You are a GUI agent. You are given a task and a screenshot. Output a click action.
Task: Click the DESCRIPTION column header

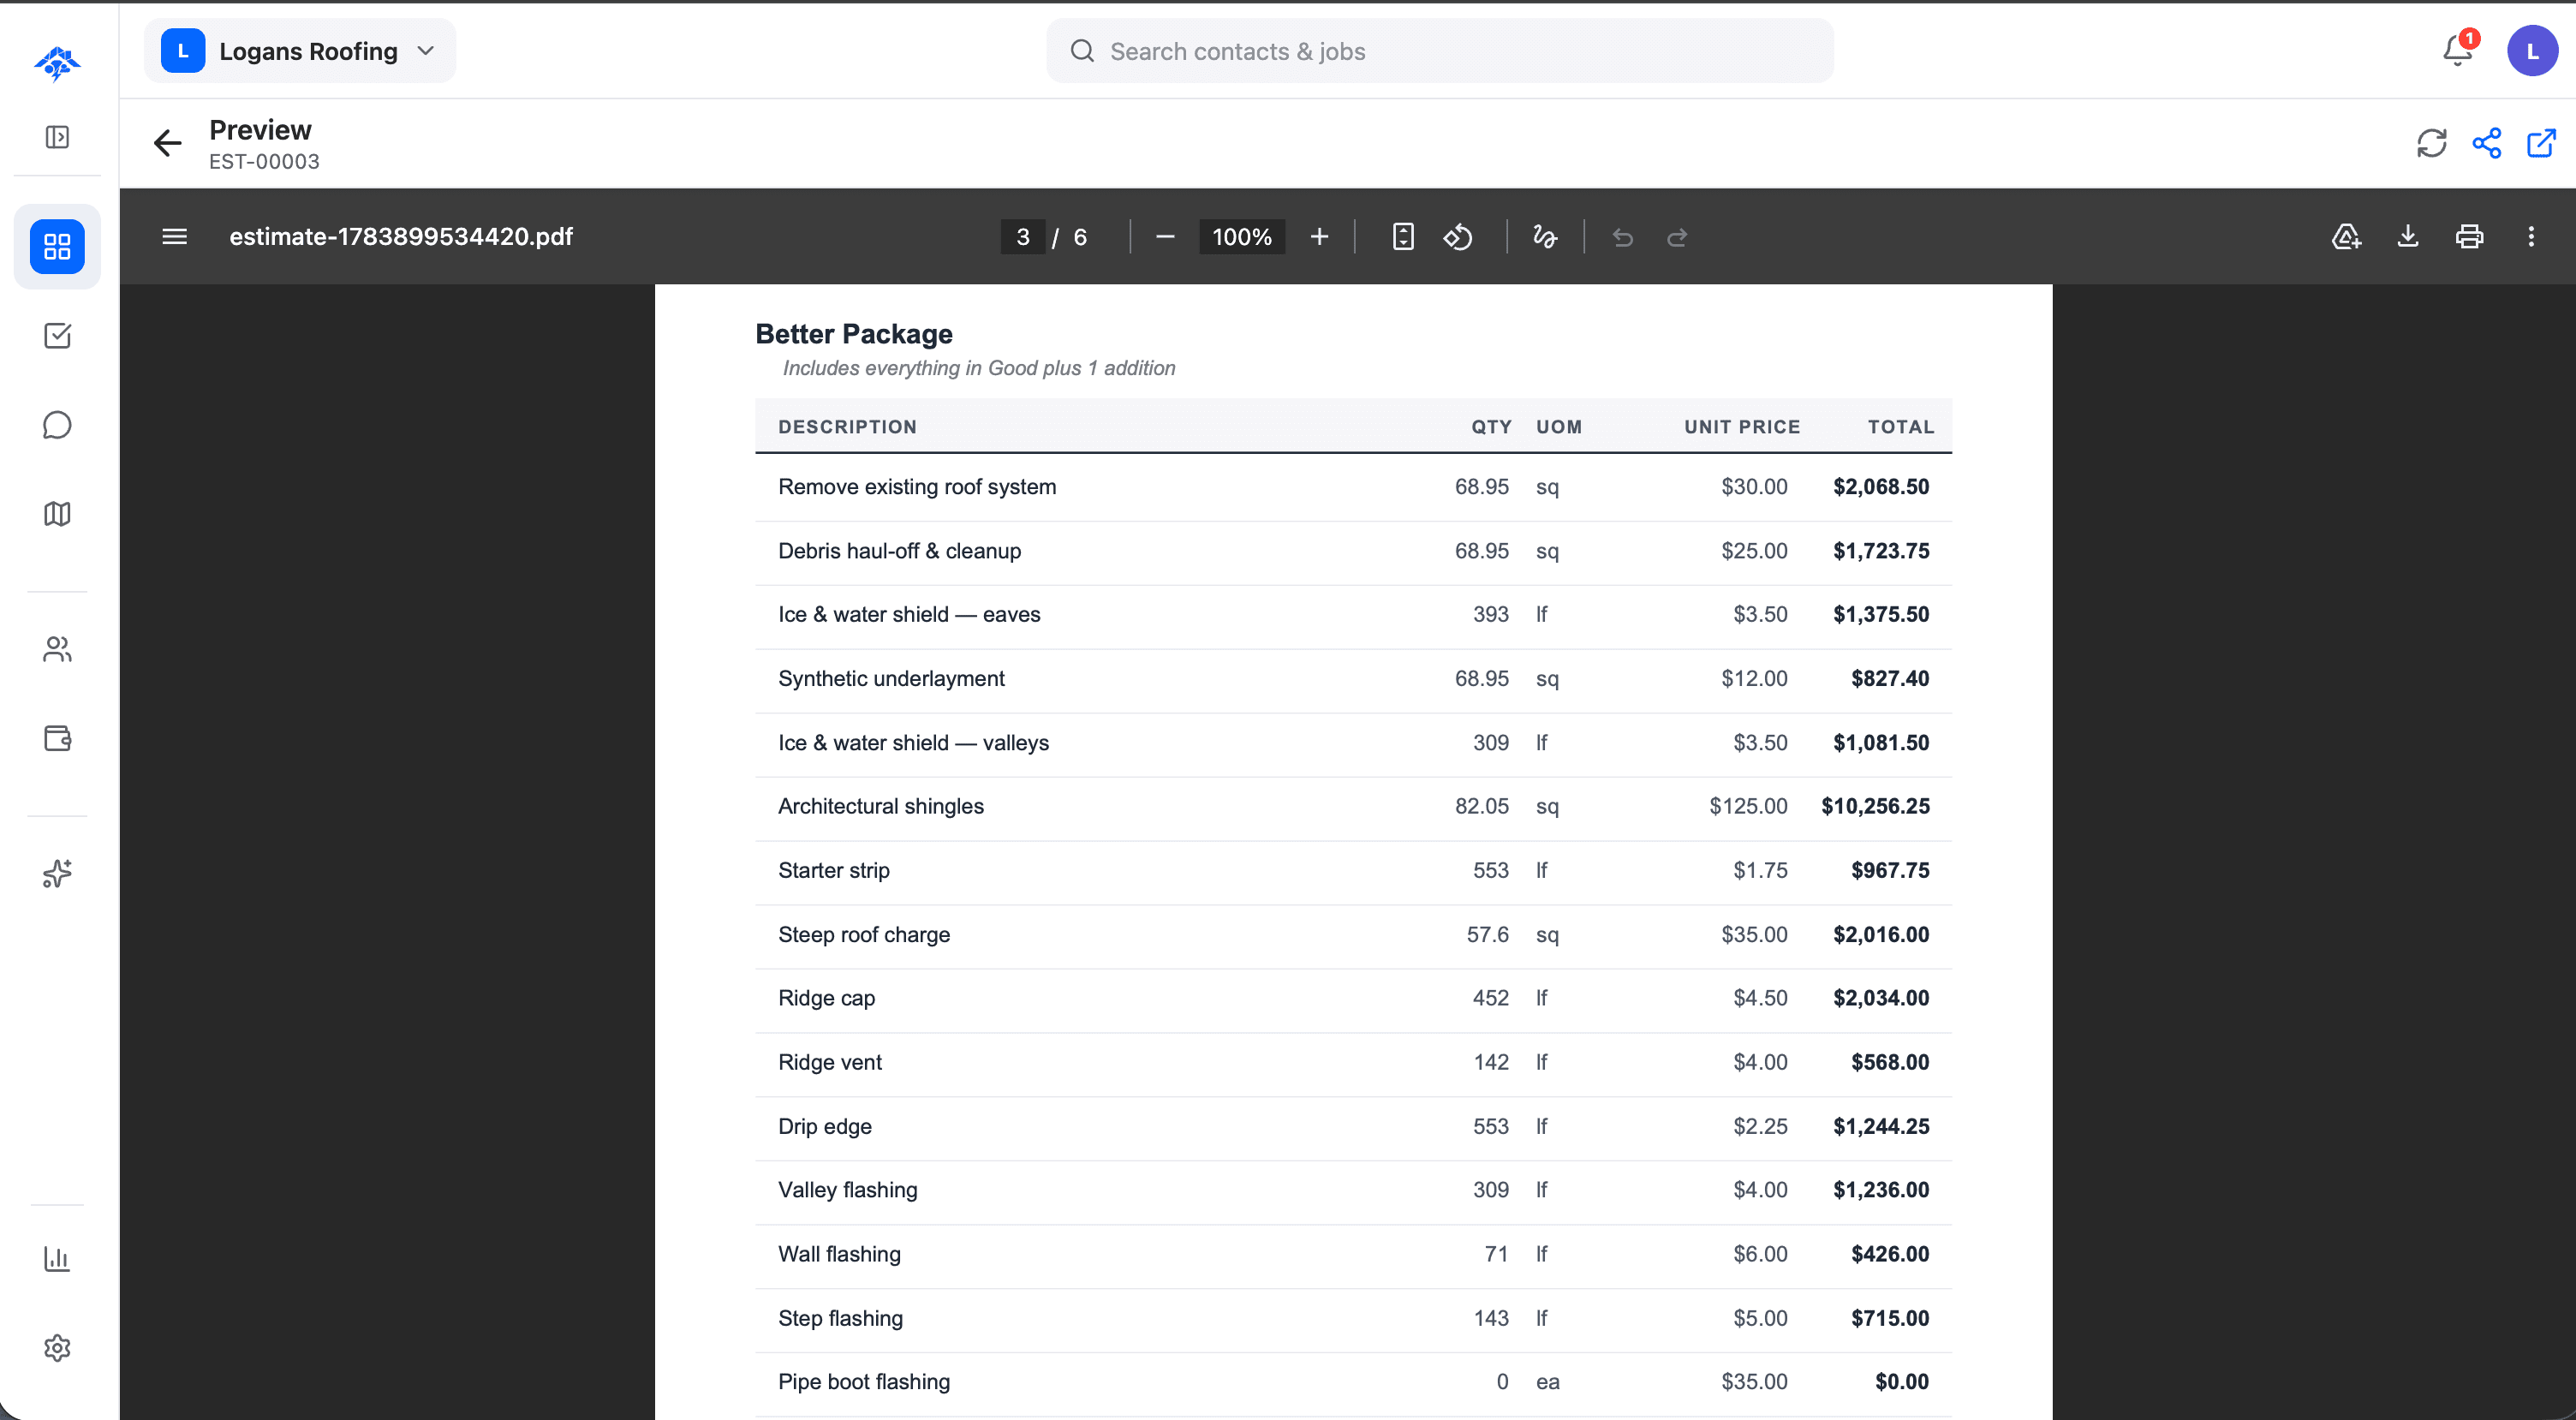(x=848, y=427)
